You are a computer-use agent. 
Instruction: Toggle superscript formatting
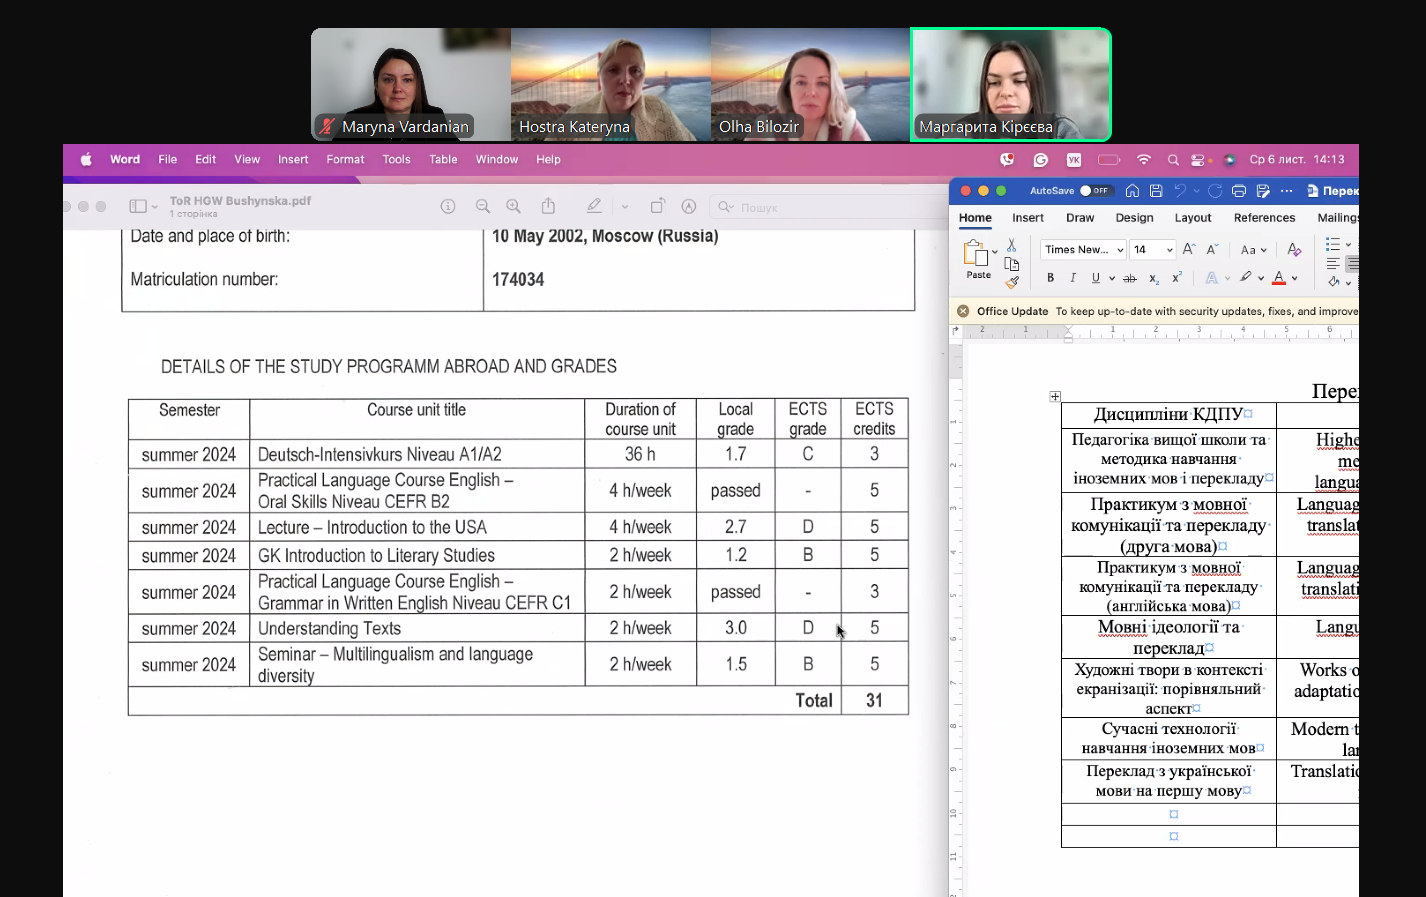[x=1177, y=278]
